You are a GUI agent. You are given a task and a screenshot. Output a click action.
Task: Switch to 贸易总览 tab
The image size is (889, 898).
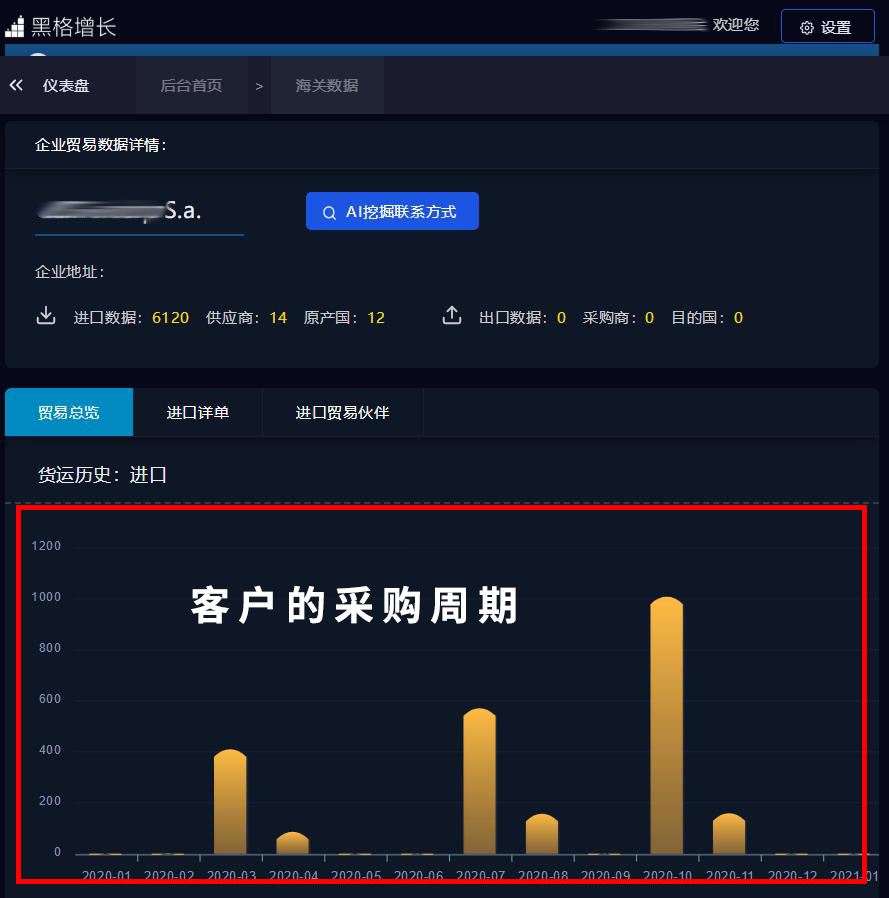click(x=69, y=412)
